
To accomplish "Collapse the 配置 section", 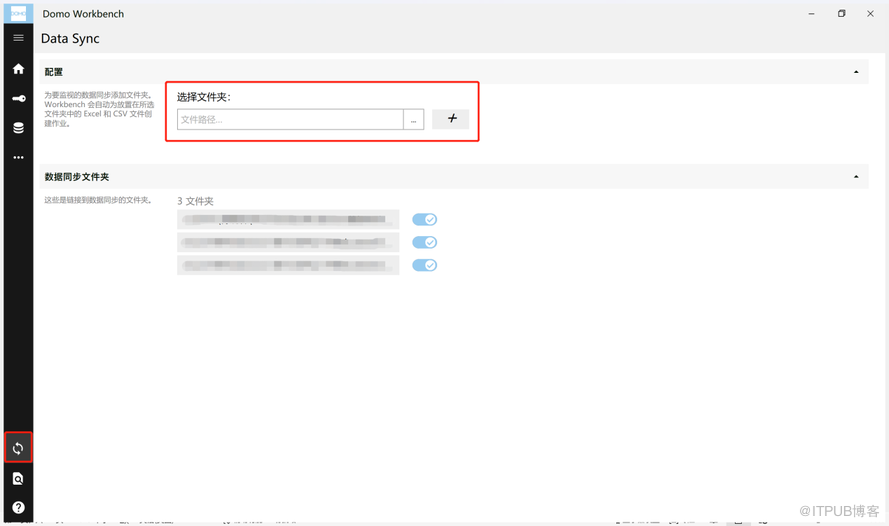I will [x=856, y=72].
